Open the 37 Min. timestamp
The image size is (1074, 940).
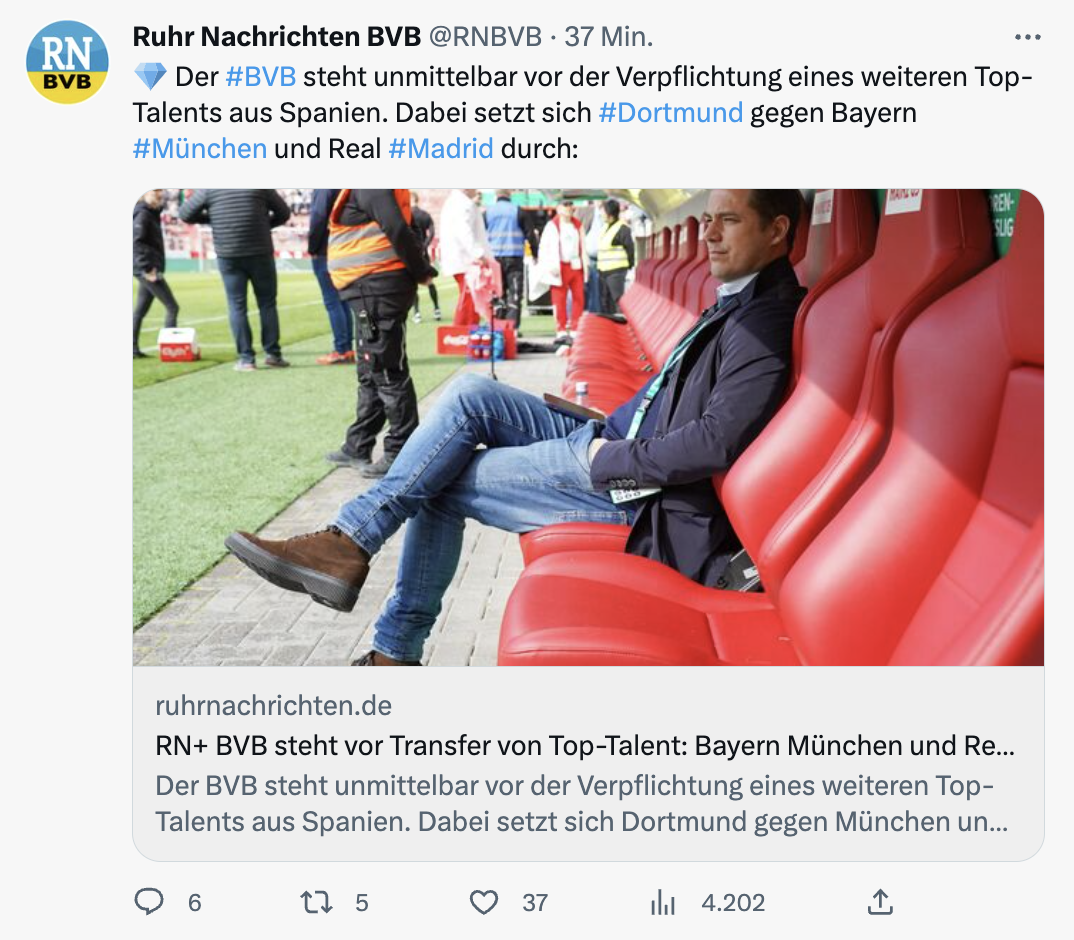point(609,37)
